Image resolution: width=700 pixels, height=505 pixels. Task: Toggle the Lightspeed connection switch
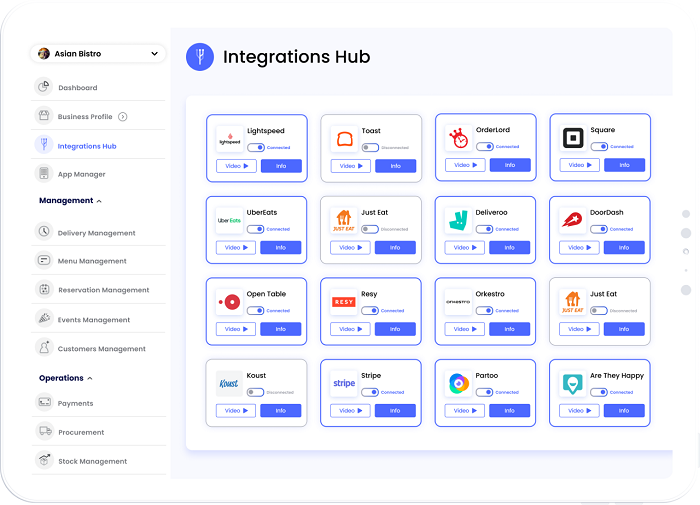coord(255,147)
